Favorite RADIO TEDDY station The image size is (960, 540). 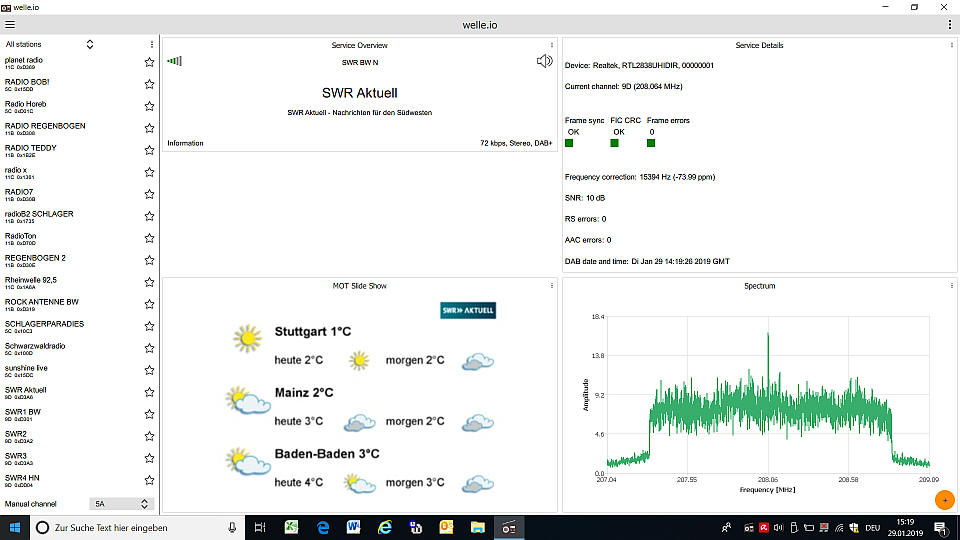[x=149, y=150]
